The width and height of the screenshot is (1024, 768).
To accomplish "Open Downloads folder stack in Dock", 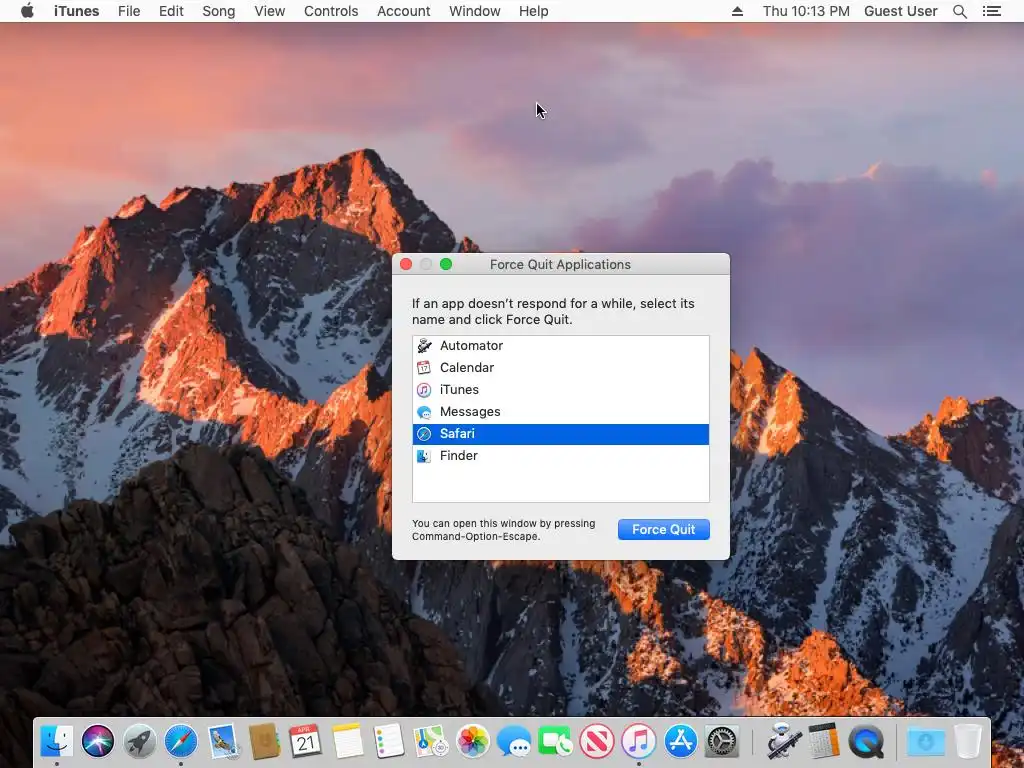I will pyautogui.click(x=926, y=741).
